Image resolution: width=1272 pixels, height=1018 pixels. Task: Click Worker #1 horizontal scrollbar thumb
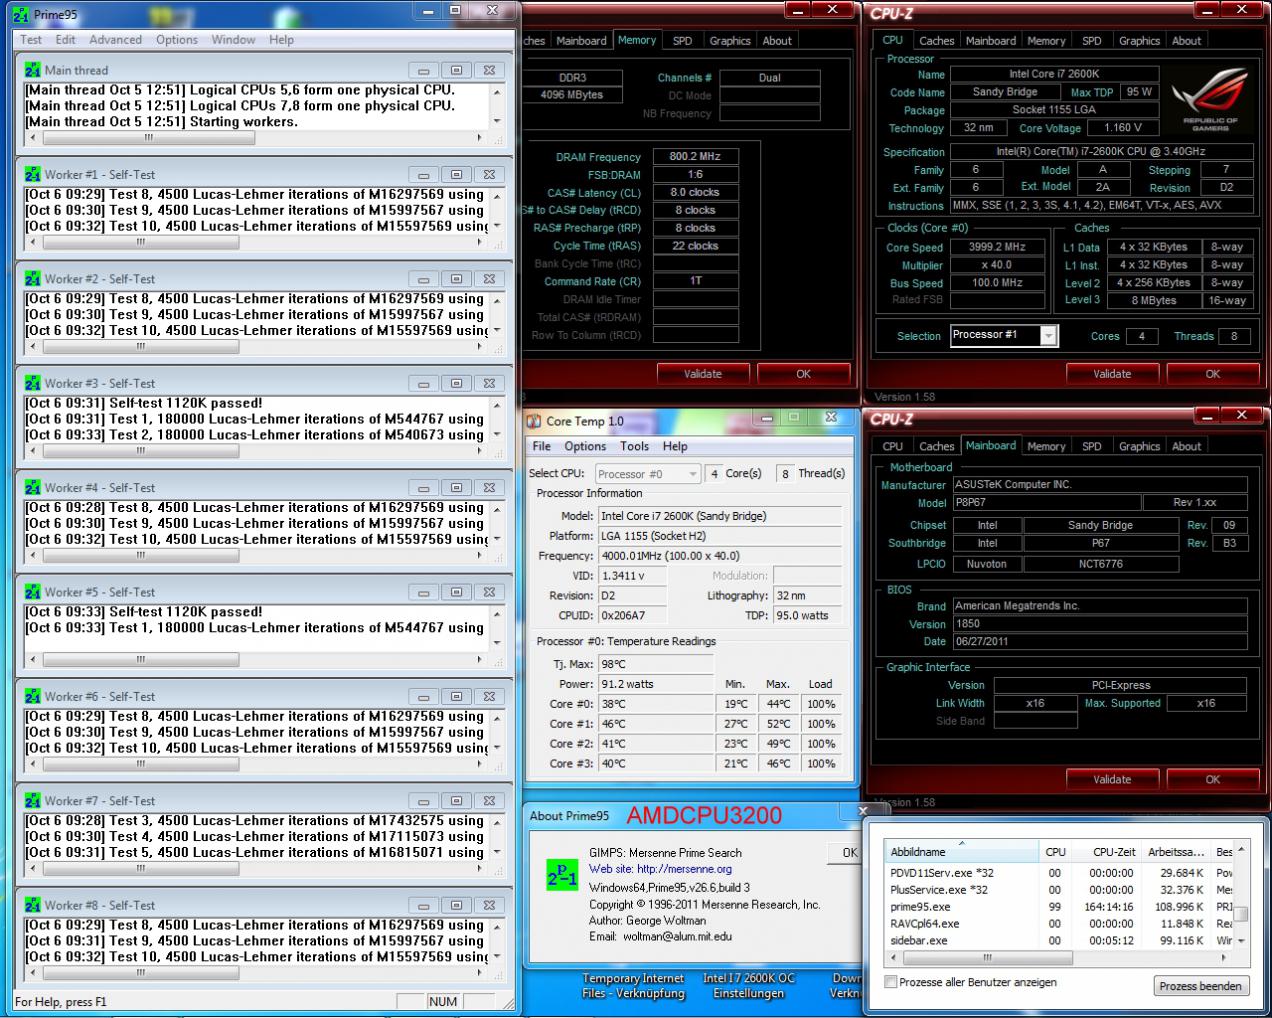click(x=140, y=242)
